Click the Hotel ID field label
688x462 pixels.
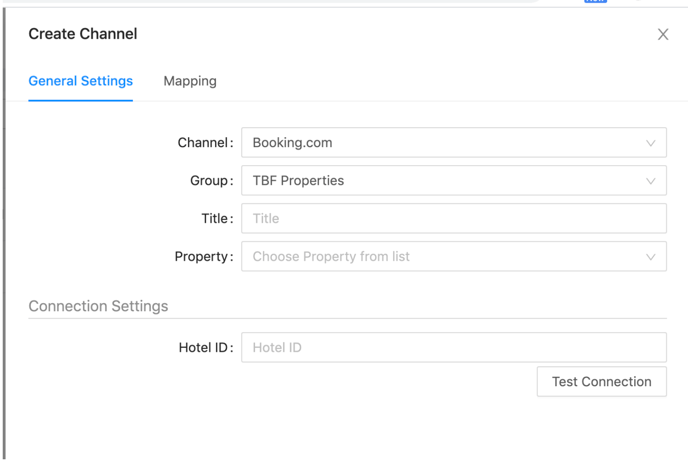coord(205,347)
